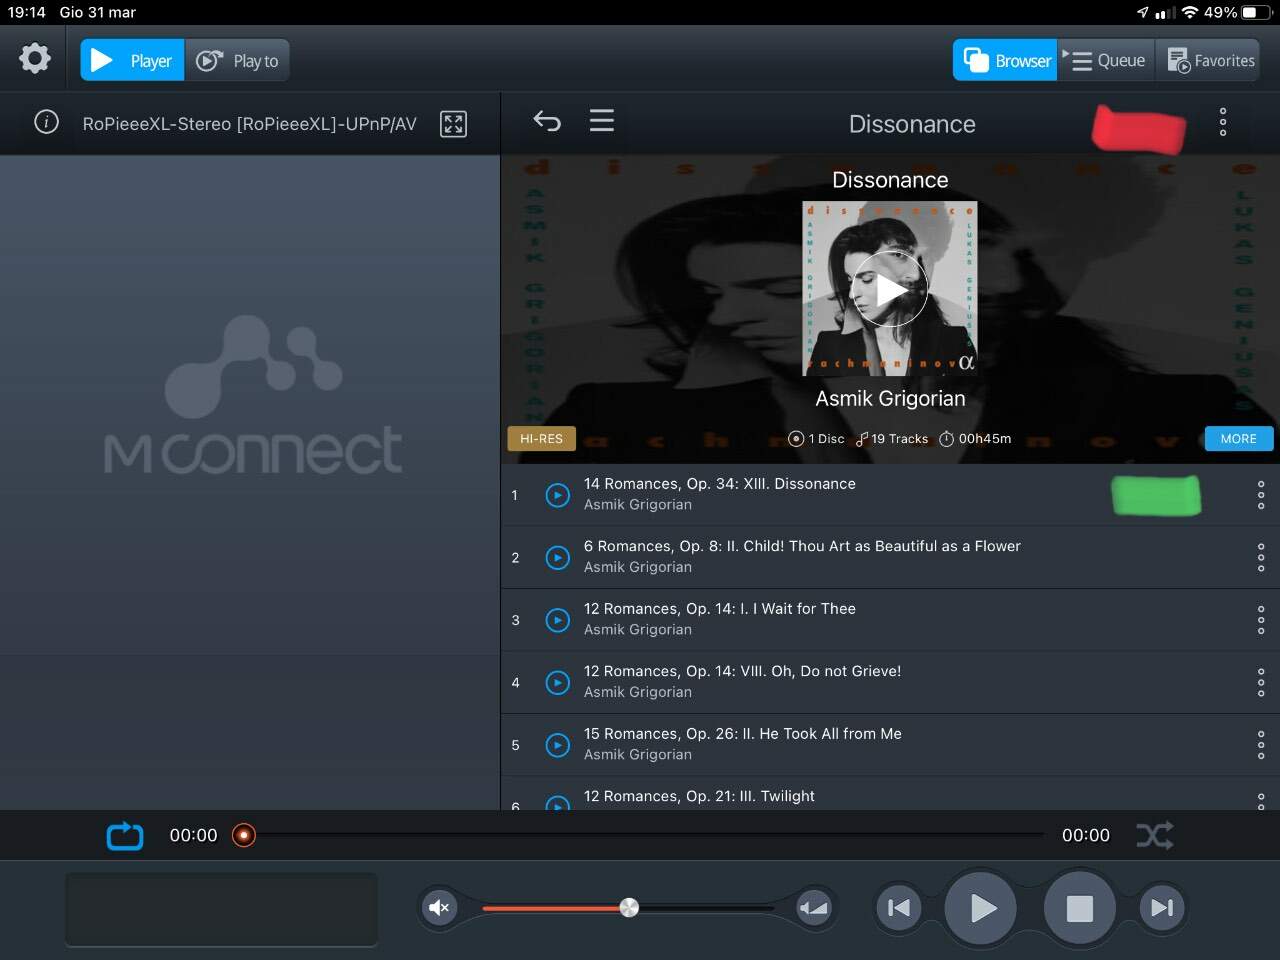Select track 6 Romances, Op. 8: II. Child! Thou Art

point(802,546)
